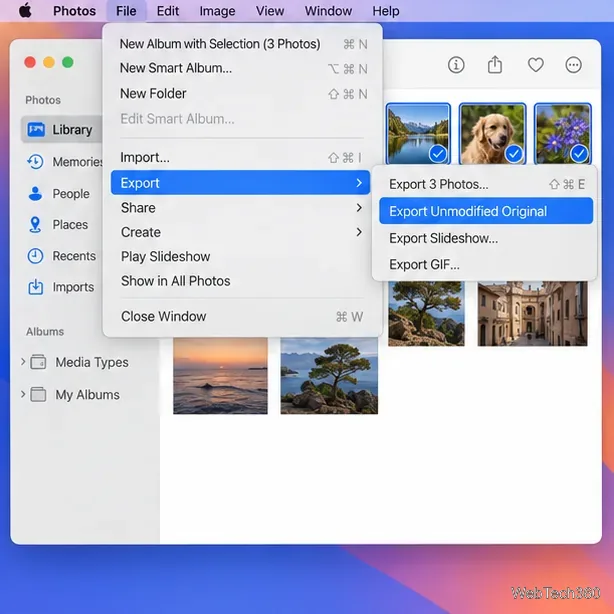Viewport: 614px width, 614px height.
Task: Select the Places label in sidebar
Action: [x=70, y=225]
